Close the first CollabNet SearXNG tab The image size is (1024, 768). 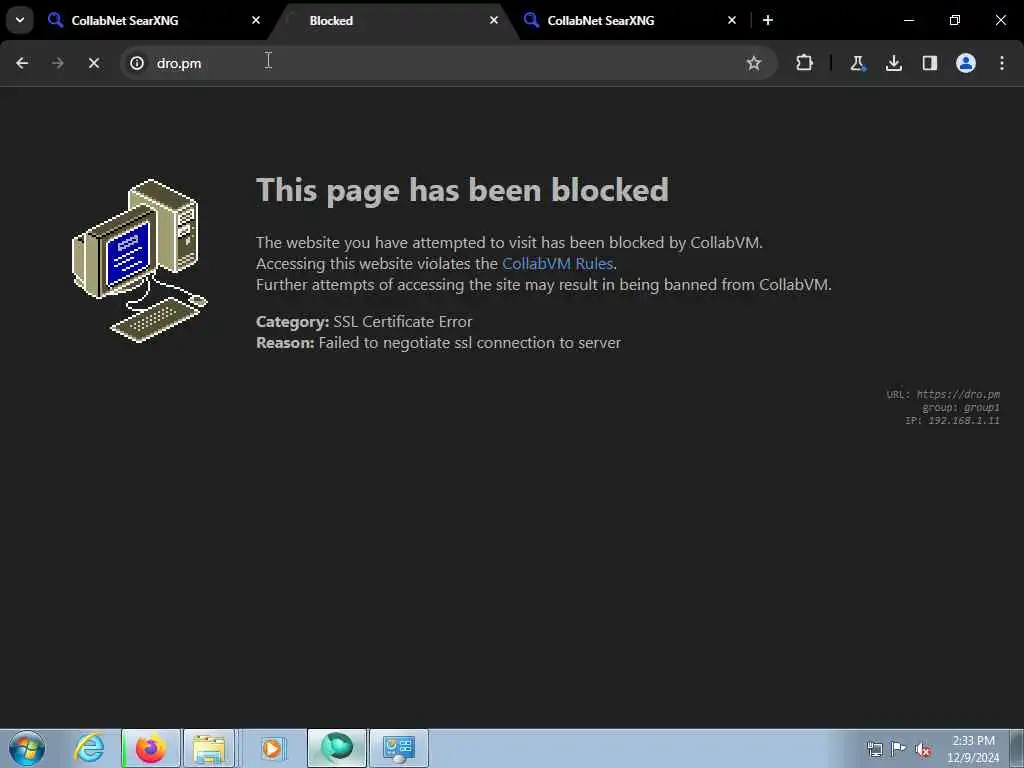[x=256, y=20]
